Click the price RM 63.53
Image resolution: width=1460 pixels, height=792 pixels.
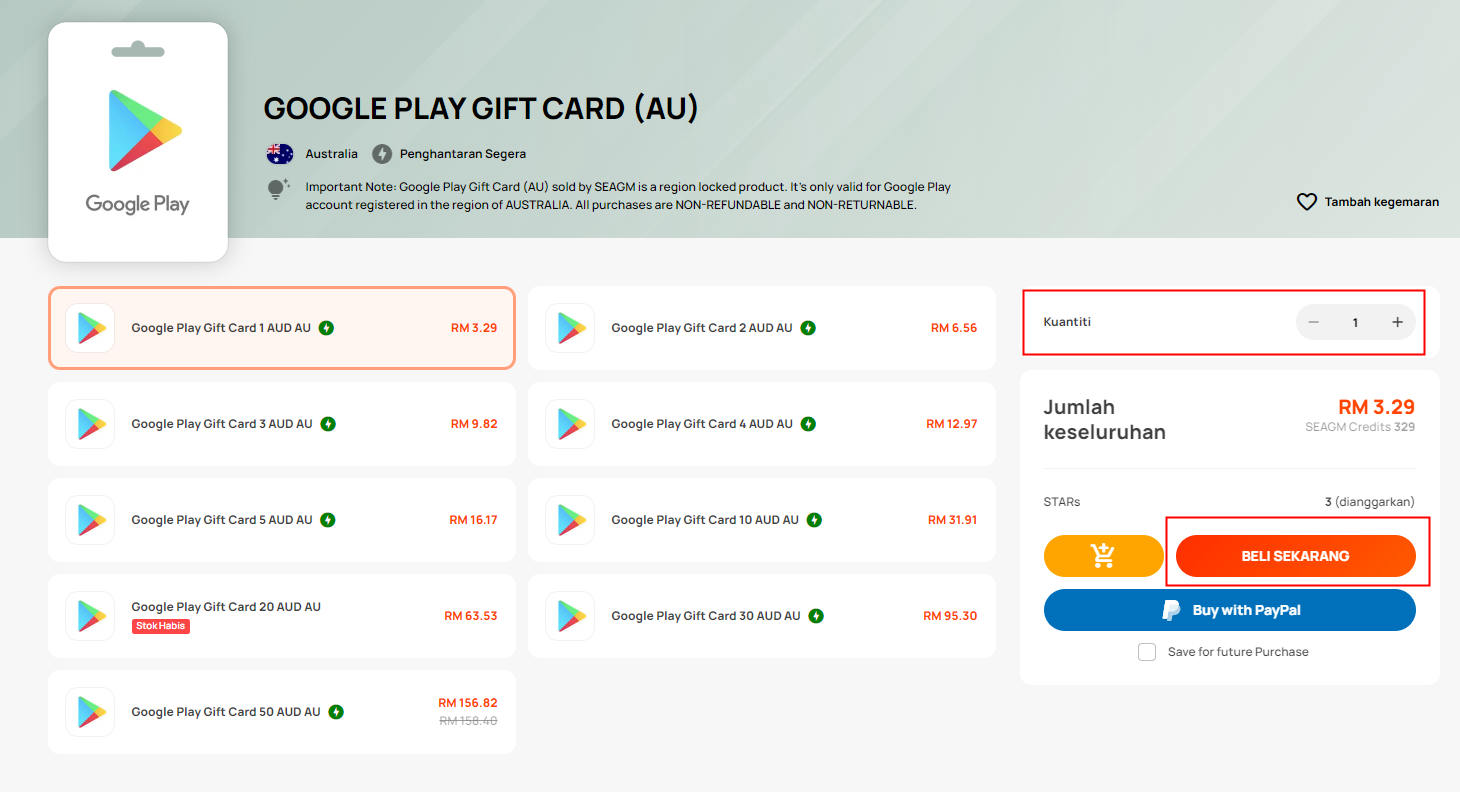pos(471,616)
